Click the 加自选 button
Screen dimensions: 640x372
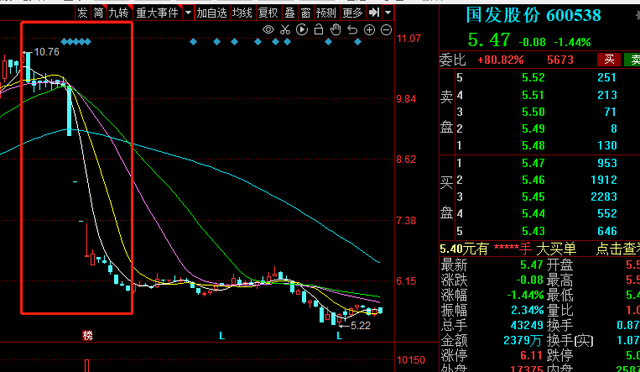click(212, 13)
